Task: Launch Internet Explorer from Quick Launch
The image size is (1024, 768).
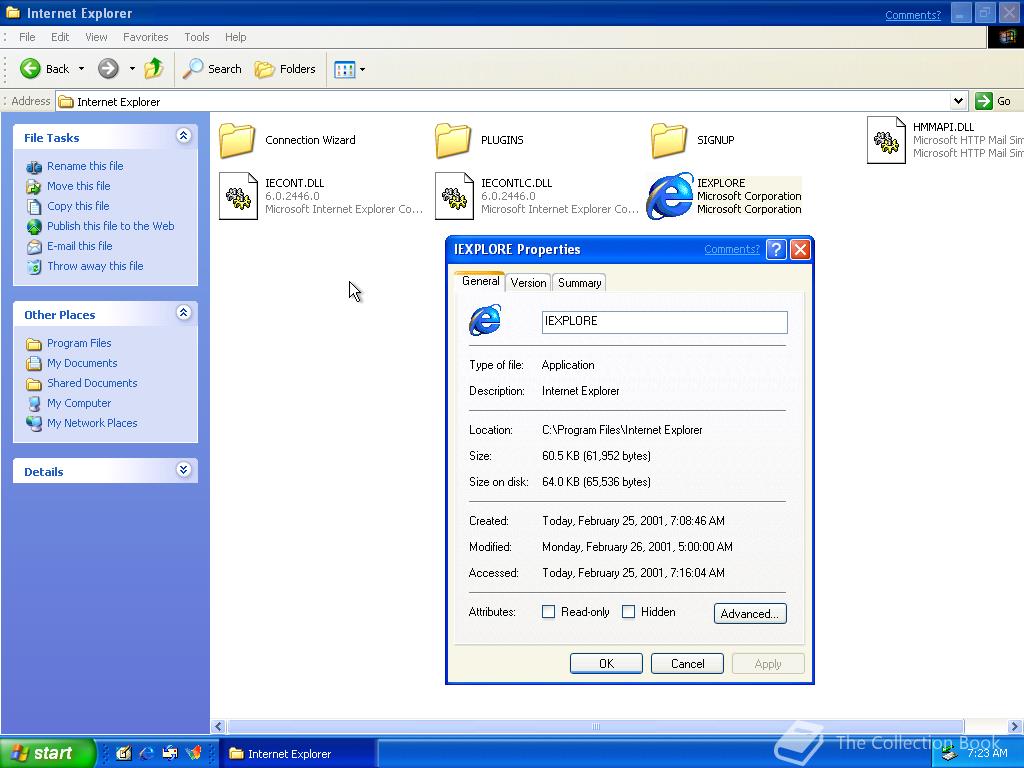Action: (146, 753)
